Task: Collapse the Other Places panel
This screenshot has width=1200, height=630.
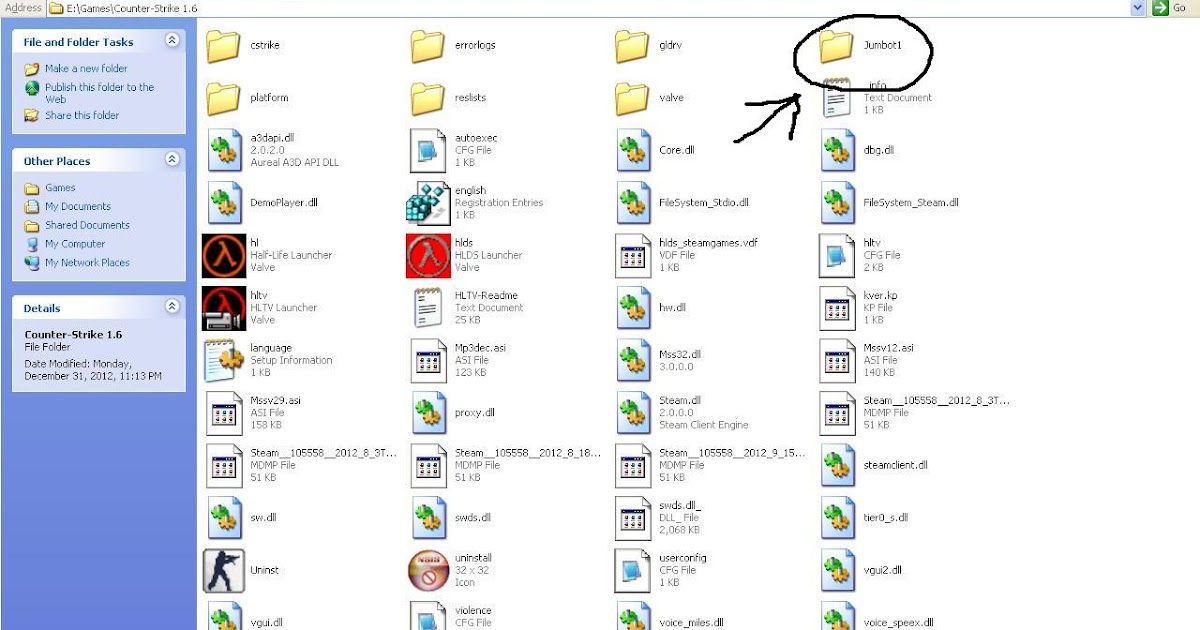Action: pos(172,160)
